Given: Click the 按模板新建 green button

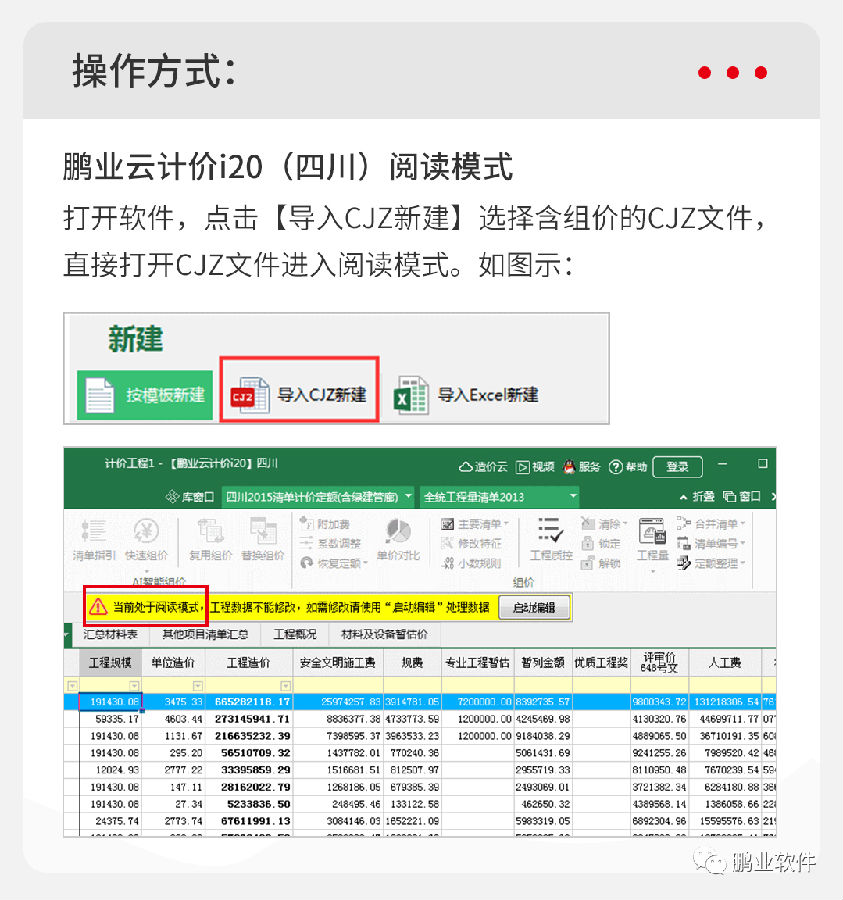Looking at the screenshot, I should pyautogui.click(x=145, y=395).
